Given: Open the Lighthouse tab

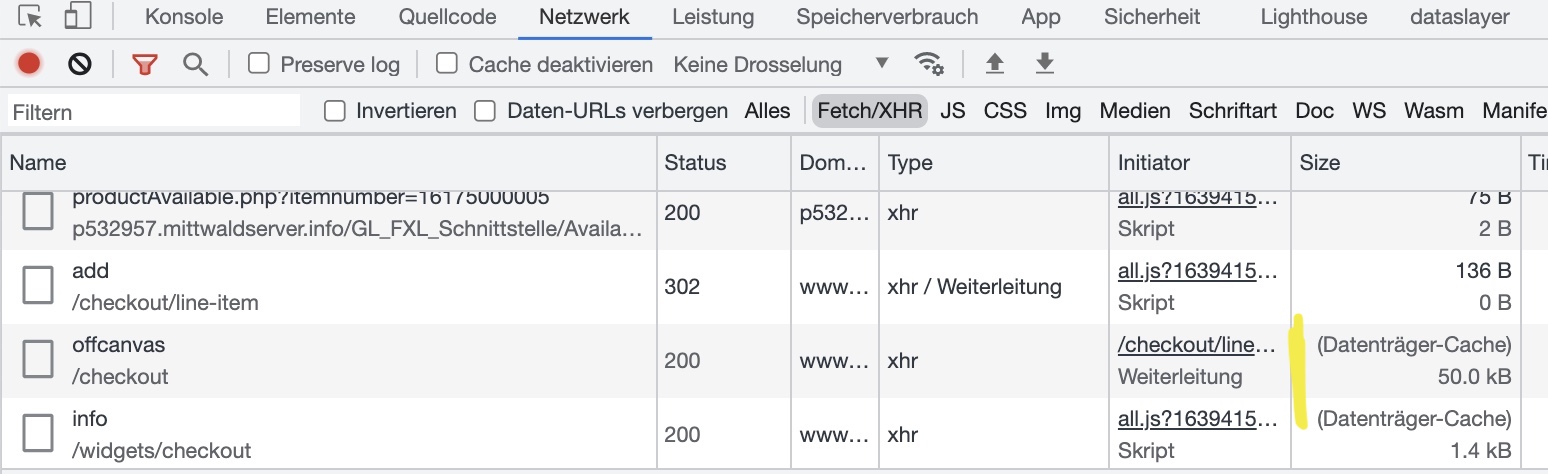Looking at the screenshot, I should (x=1313, y=17).
